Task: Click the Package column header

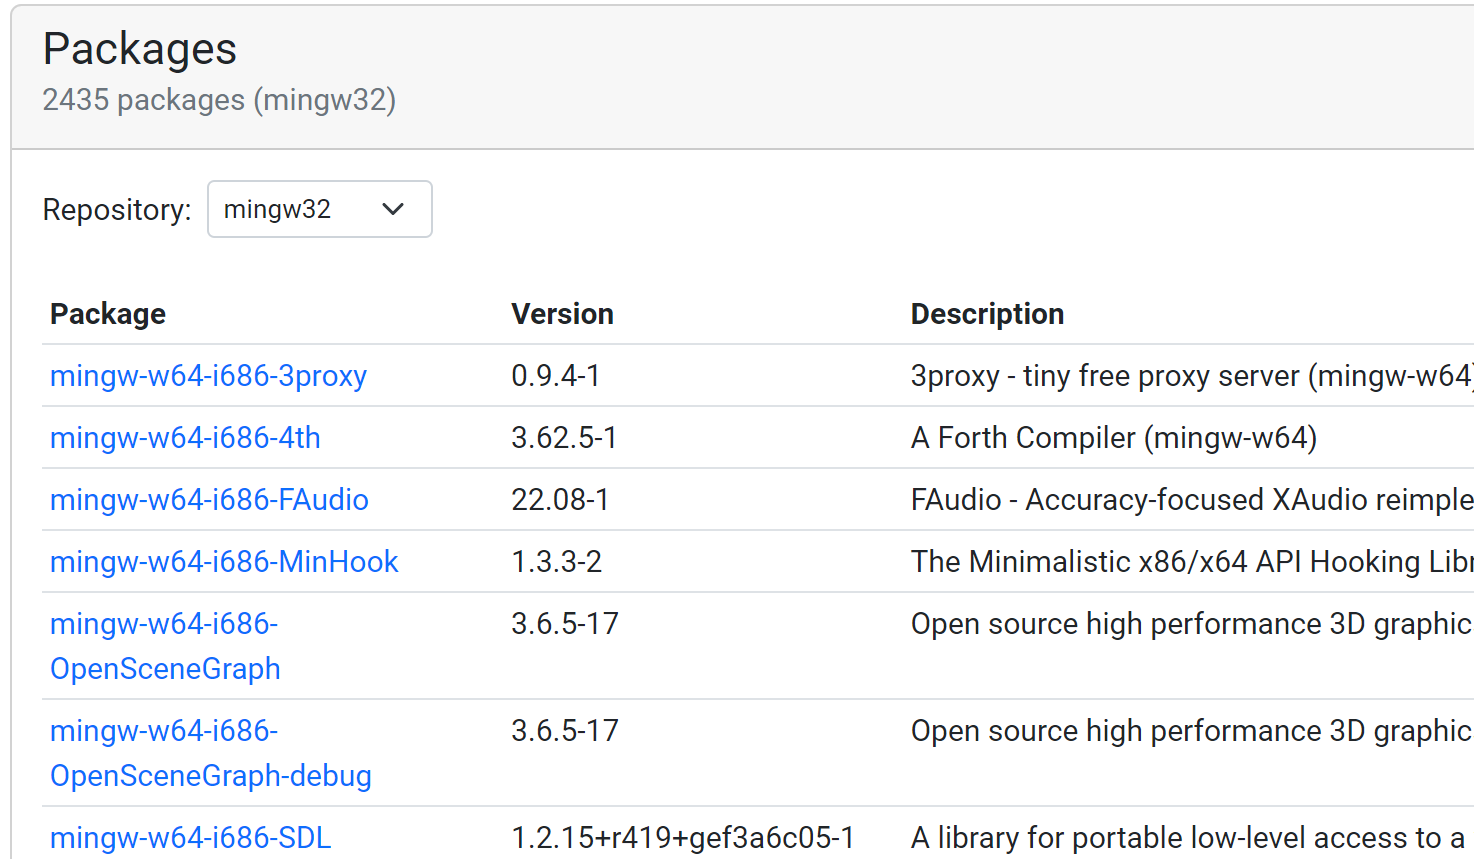Action: [x=108, y=314]
